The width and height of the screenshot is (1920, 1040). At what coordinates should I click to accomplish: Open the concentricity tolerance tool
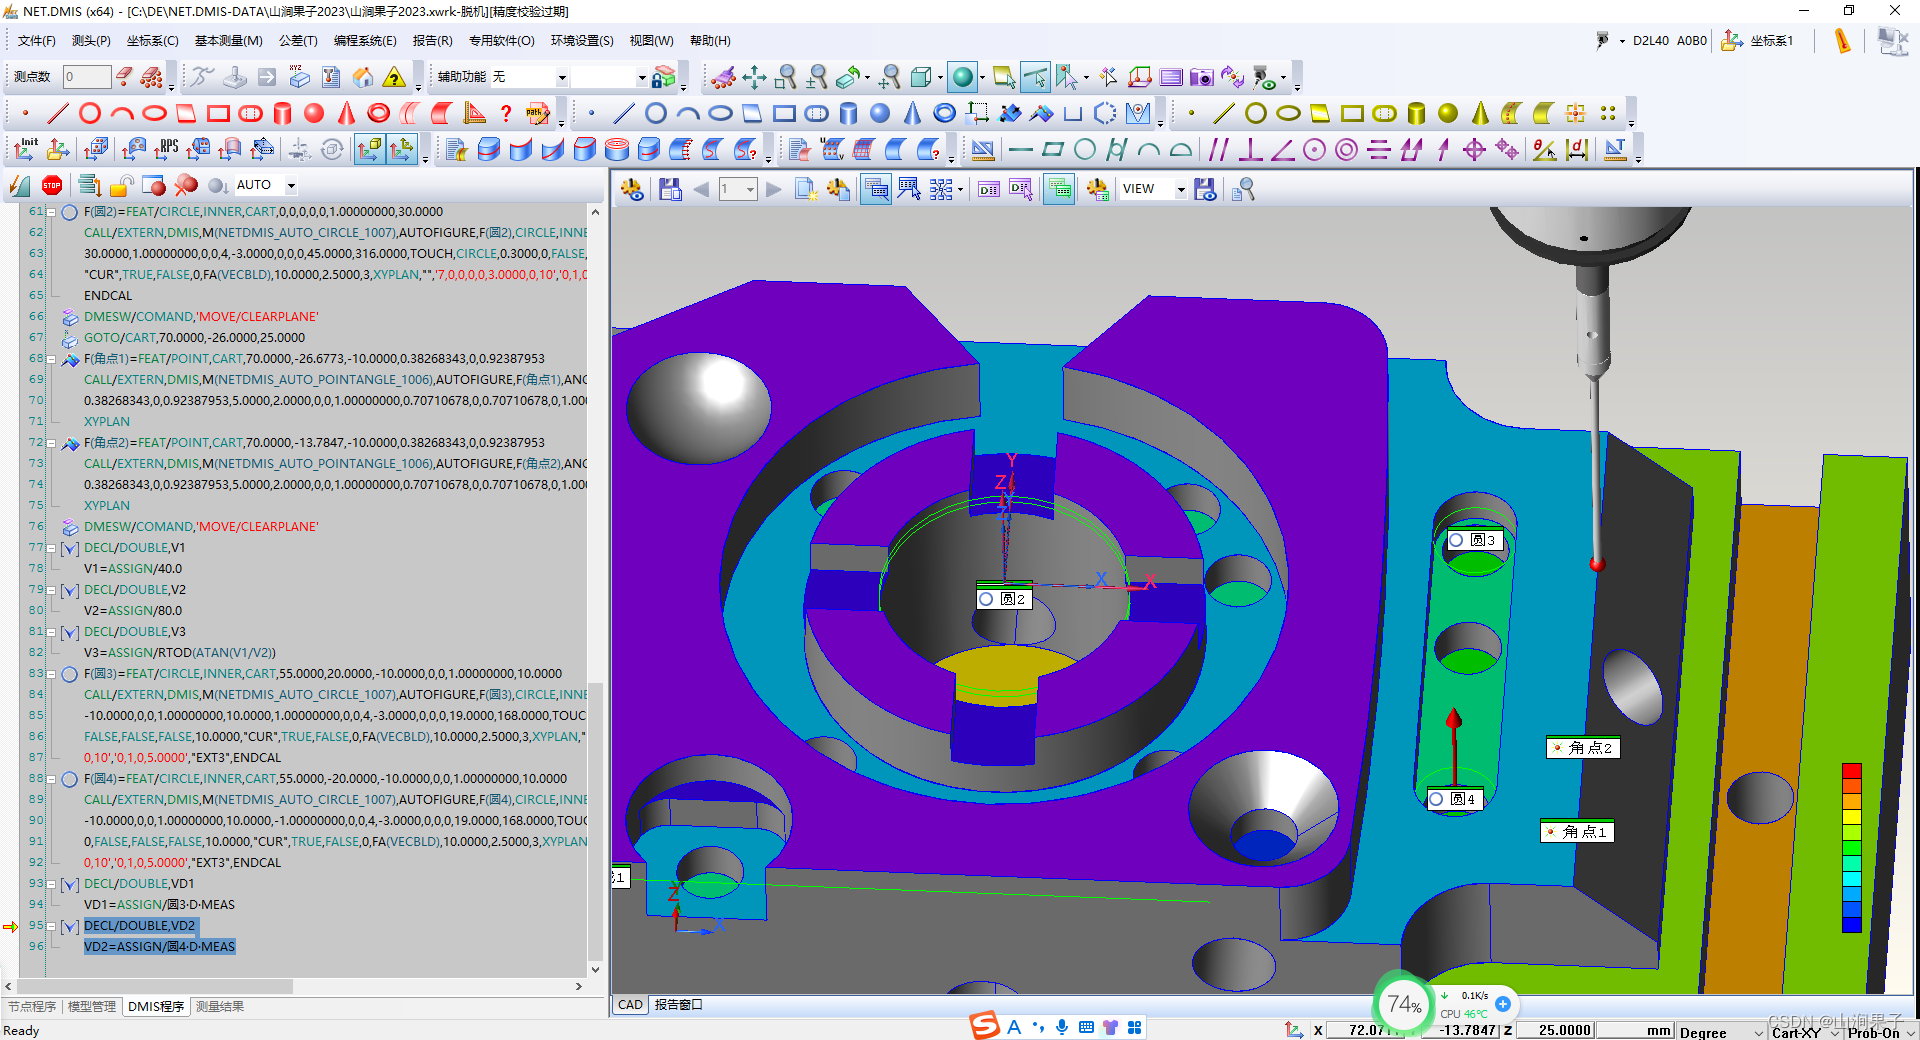[x=1346, y=150]
